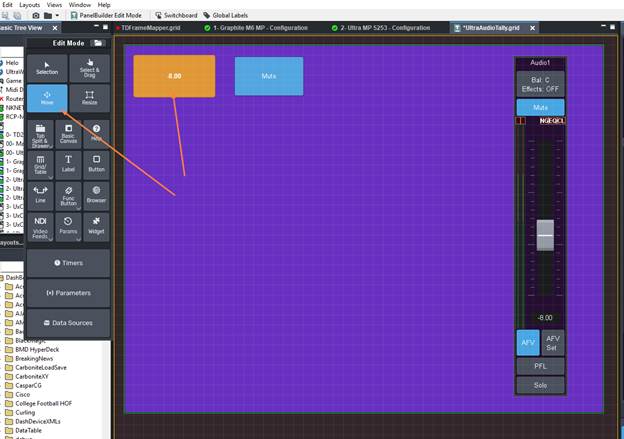Viewport: 624px width, 439px height.
Task: Toggle the AFV Set button
Action: click(553, 343)
